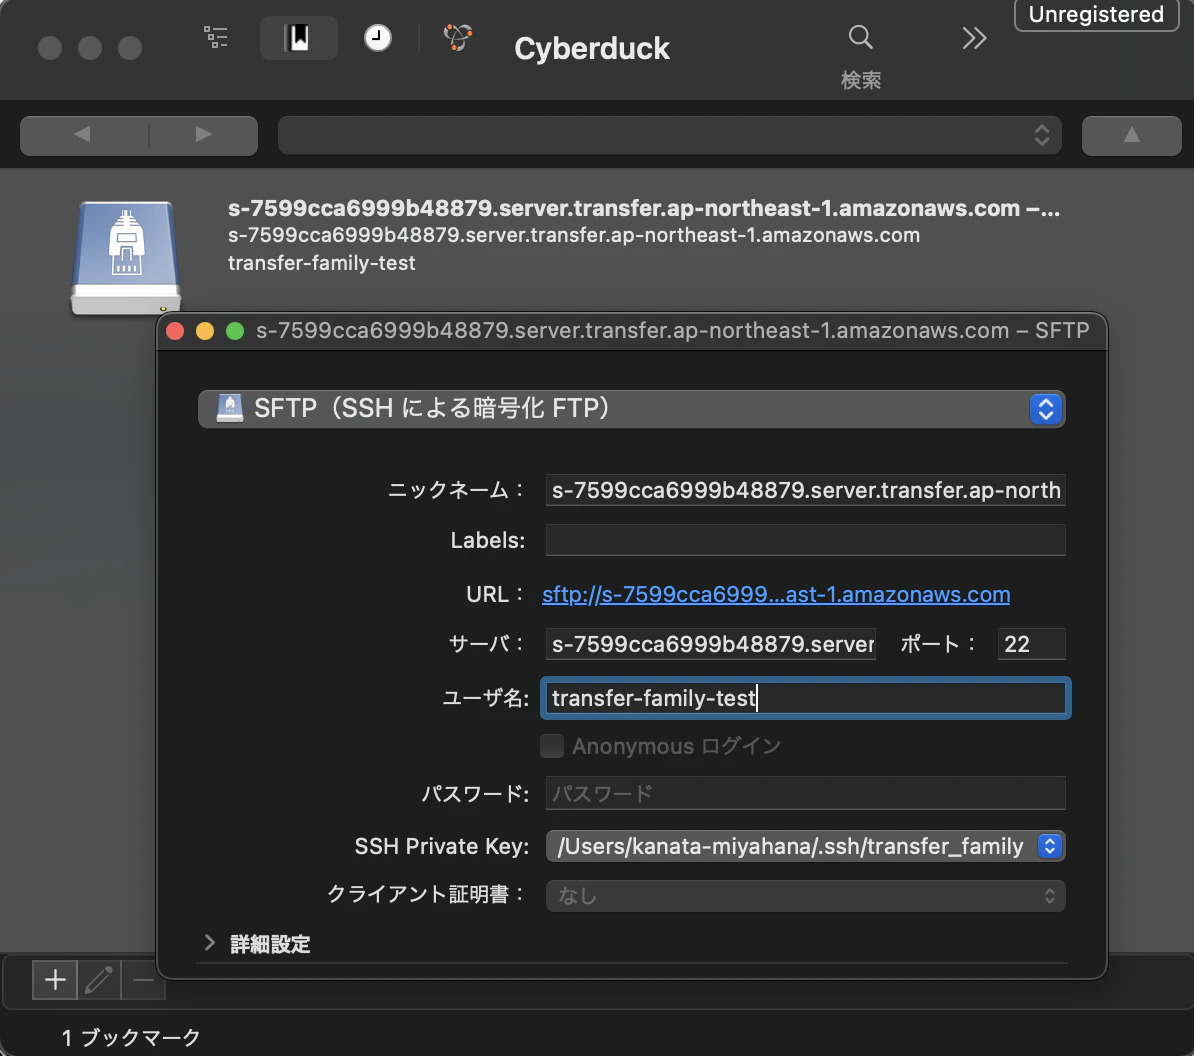Click the パスワード password field
This screenshot has height=1056, width=1194.
pyautogui.click(x=805, y=793)
